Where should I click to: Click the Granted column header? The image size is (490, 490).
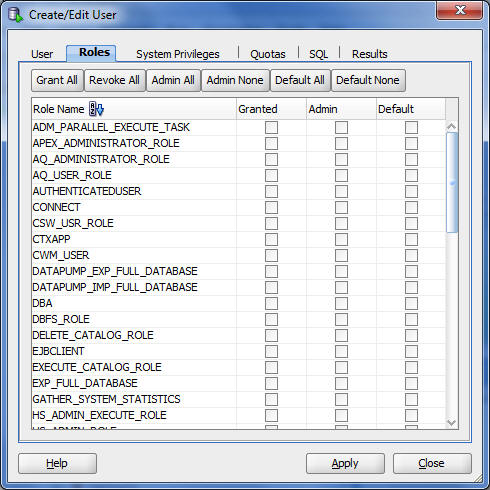tap(271, 109)
